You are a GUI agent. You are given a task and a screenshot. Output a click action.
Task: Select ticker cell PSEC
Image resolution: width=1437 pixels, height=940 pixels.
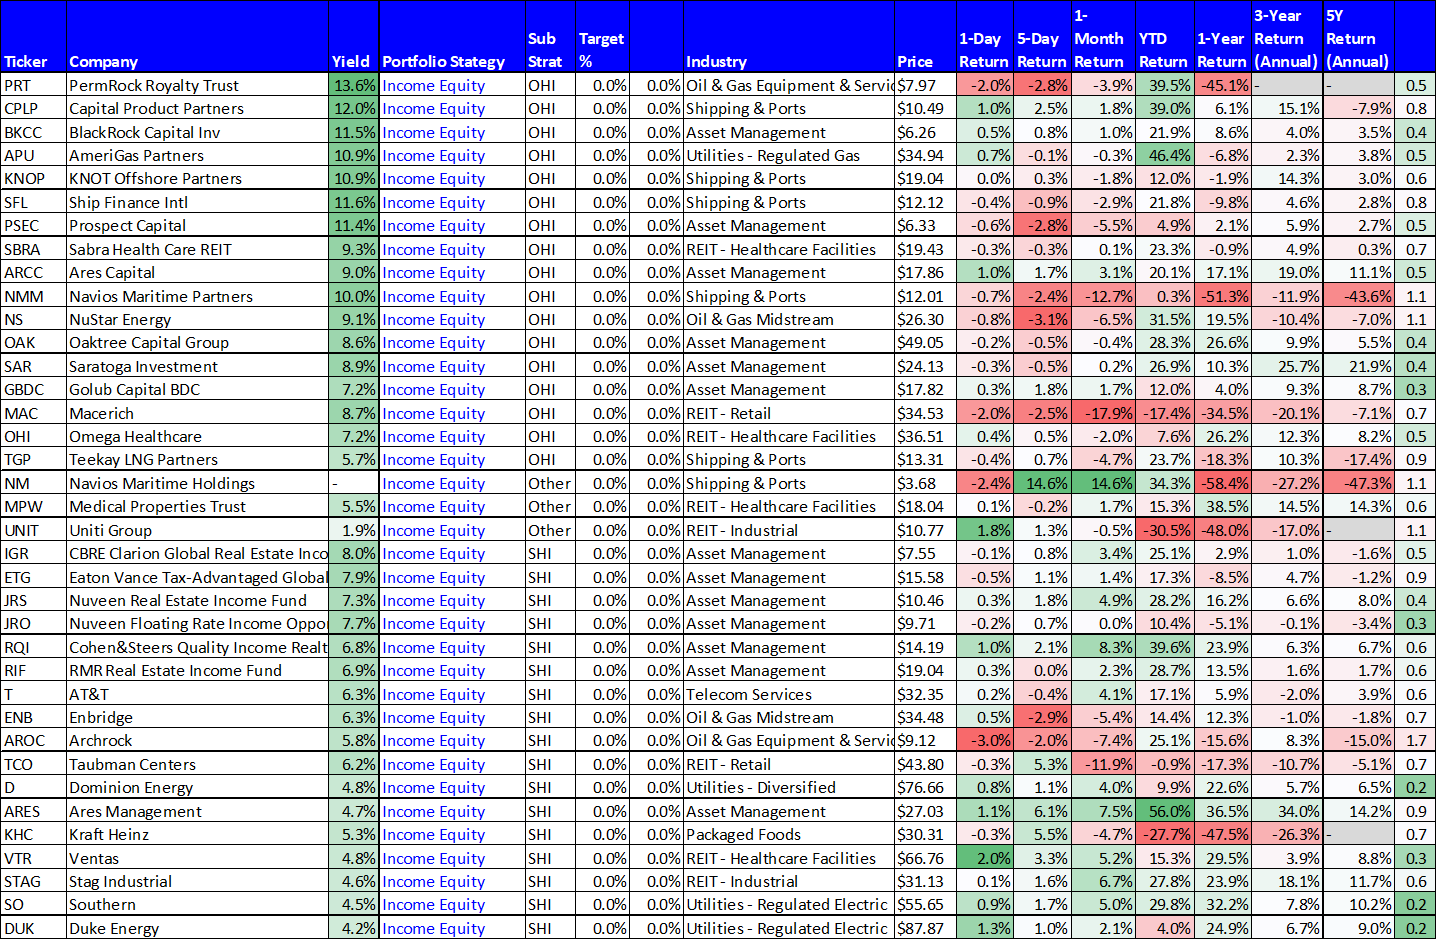point(33,226)
